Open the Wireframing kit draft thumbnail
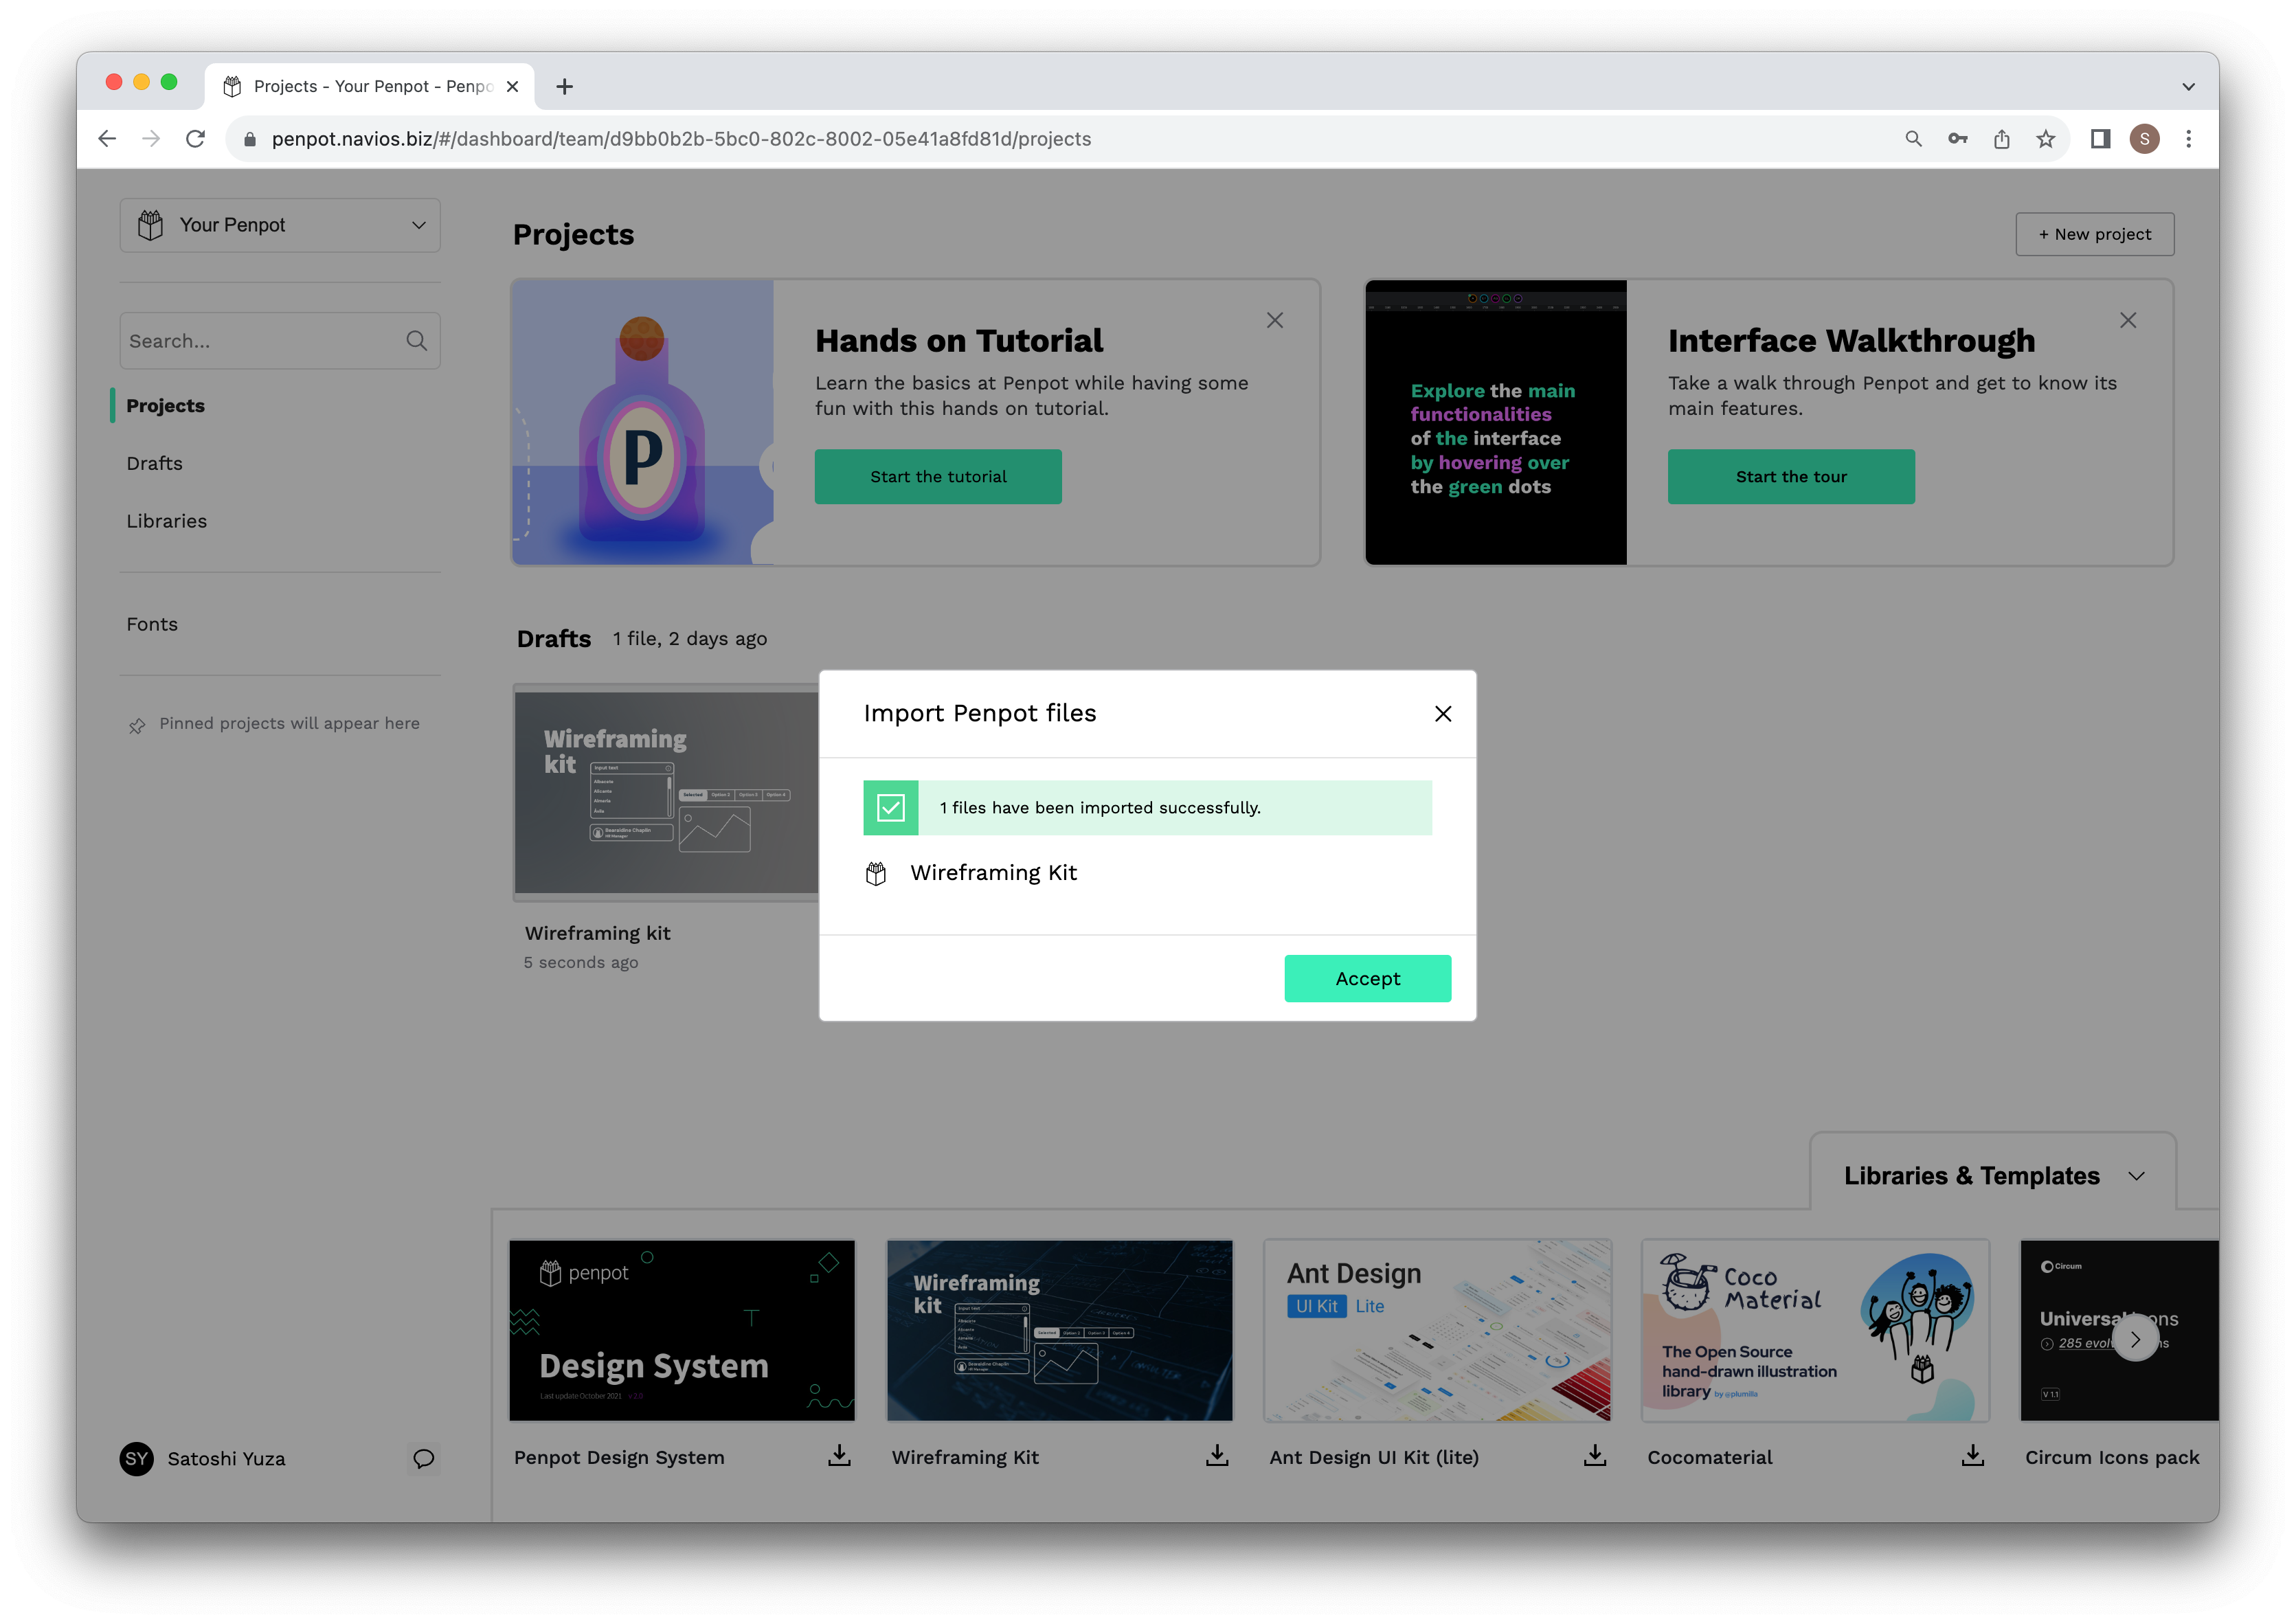 pyautogui.click(x=667, y=793)
